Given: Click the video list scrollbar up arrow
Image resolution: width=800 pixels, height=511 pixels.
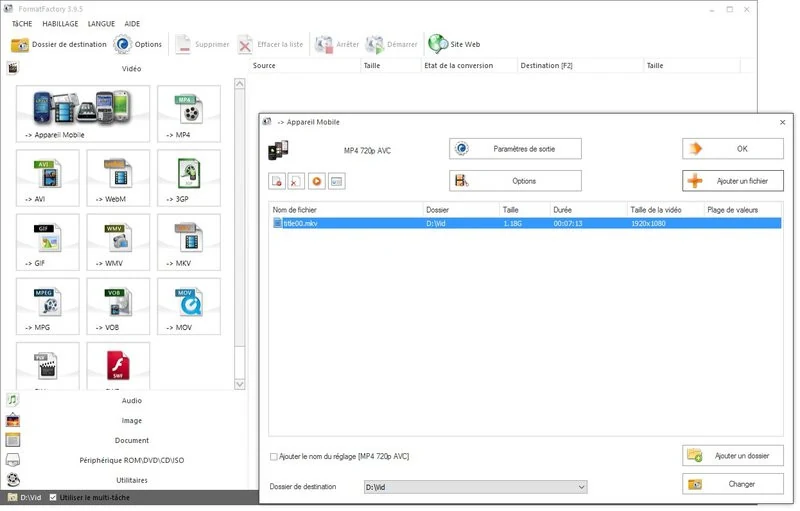Looking at the screenshot, I should pos(239,84).
